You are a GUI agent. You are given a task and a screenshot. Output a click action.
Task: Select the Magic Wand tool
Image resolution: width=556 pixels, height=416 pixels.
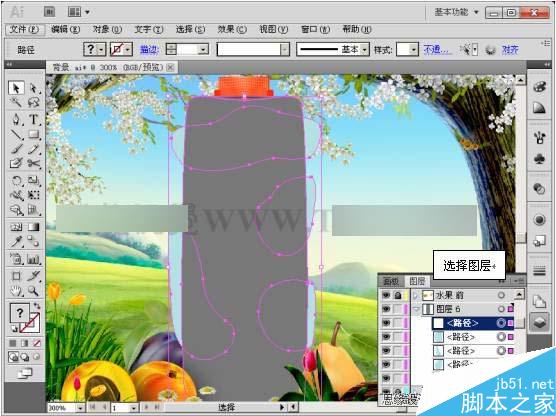click(16, 103)
